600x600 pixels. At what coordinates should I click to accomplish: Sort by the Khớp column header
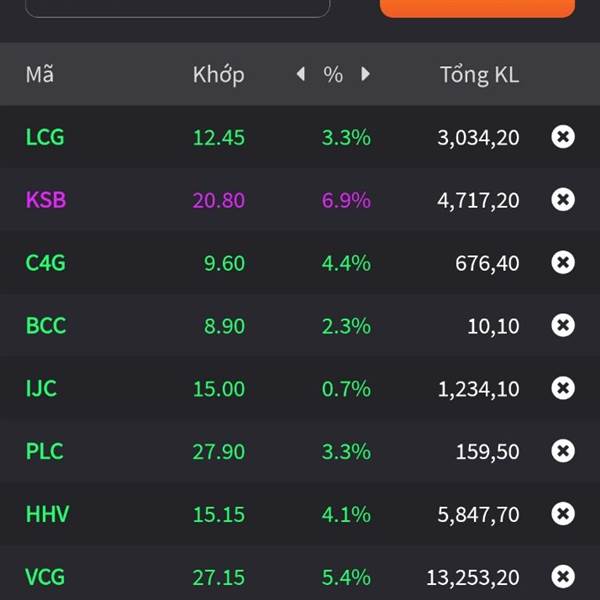pyautogui.click(x=218, y=75)
